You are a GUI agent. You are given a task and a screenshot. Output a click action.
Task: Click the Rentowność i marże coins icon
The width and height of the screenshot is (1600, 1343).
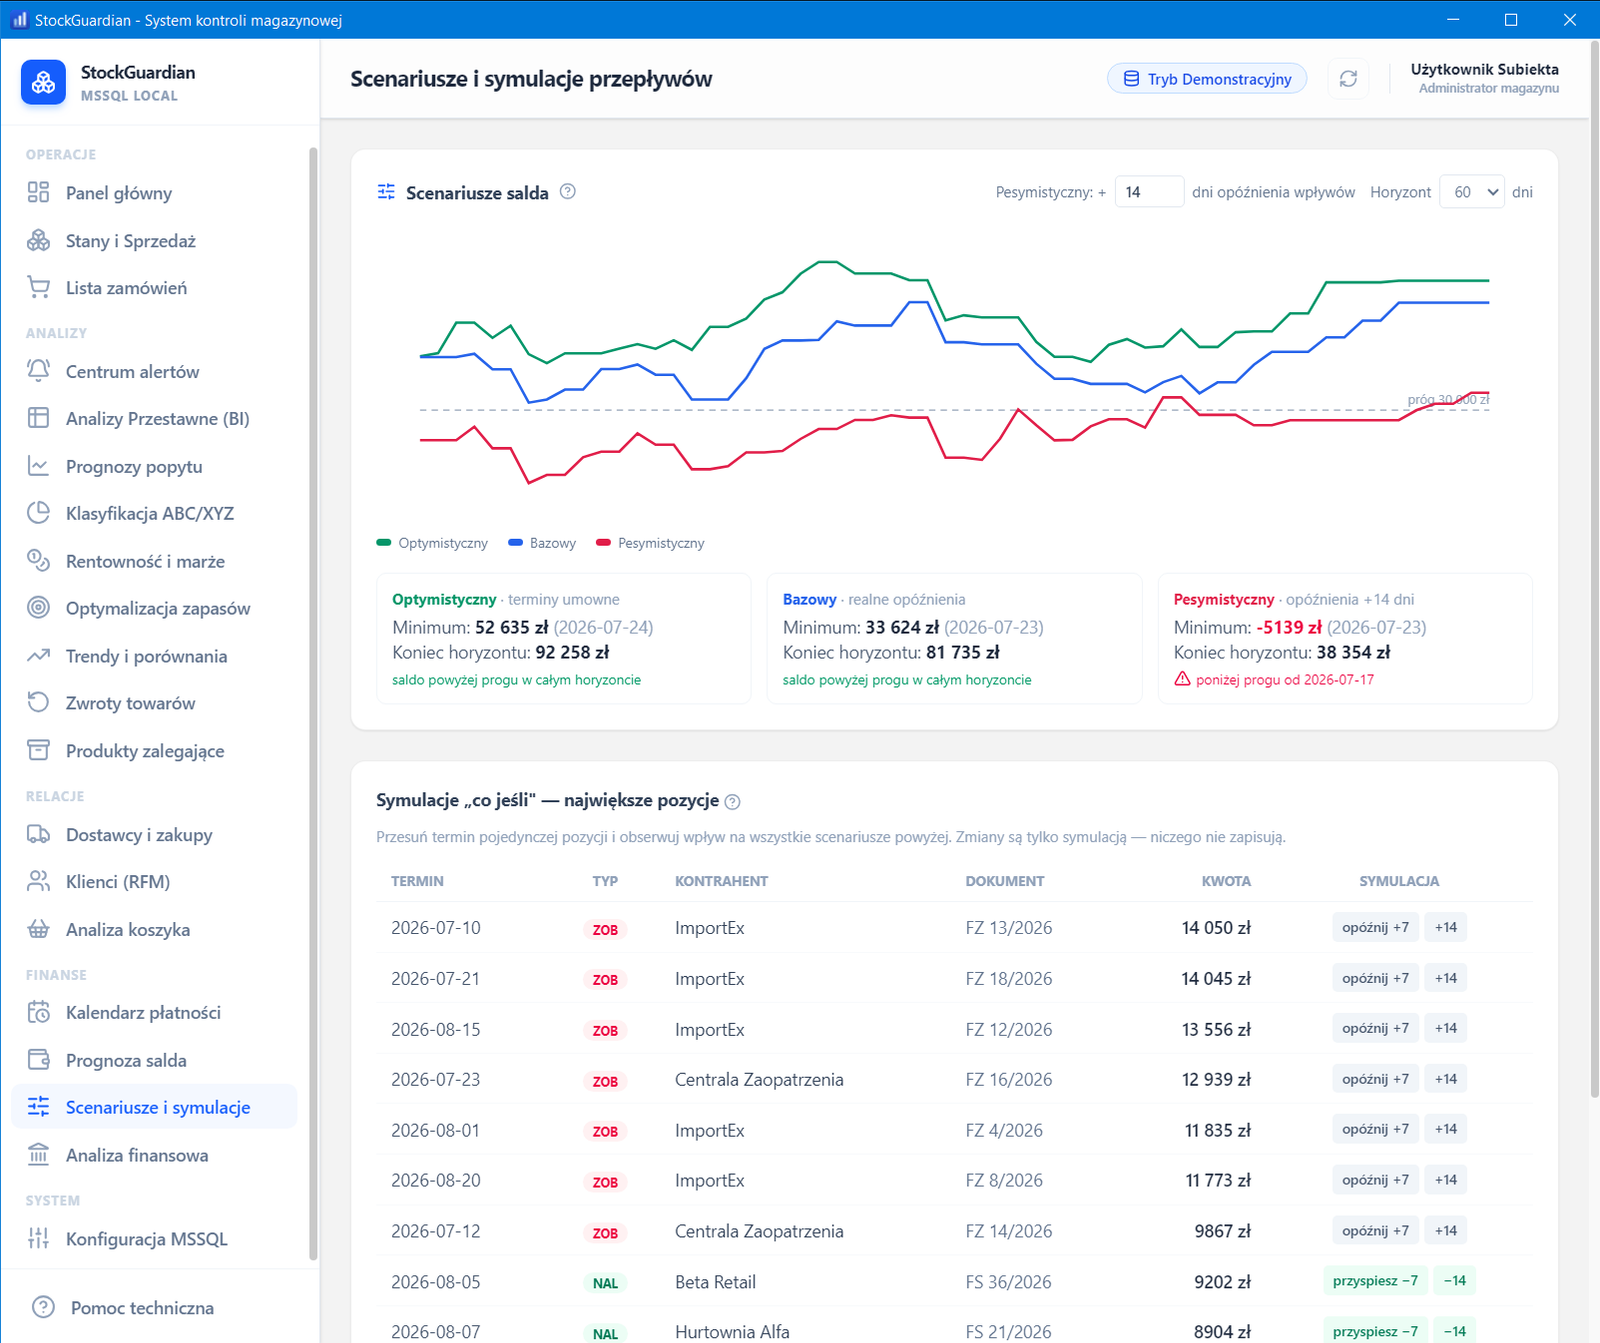tap(38, 561)
